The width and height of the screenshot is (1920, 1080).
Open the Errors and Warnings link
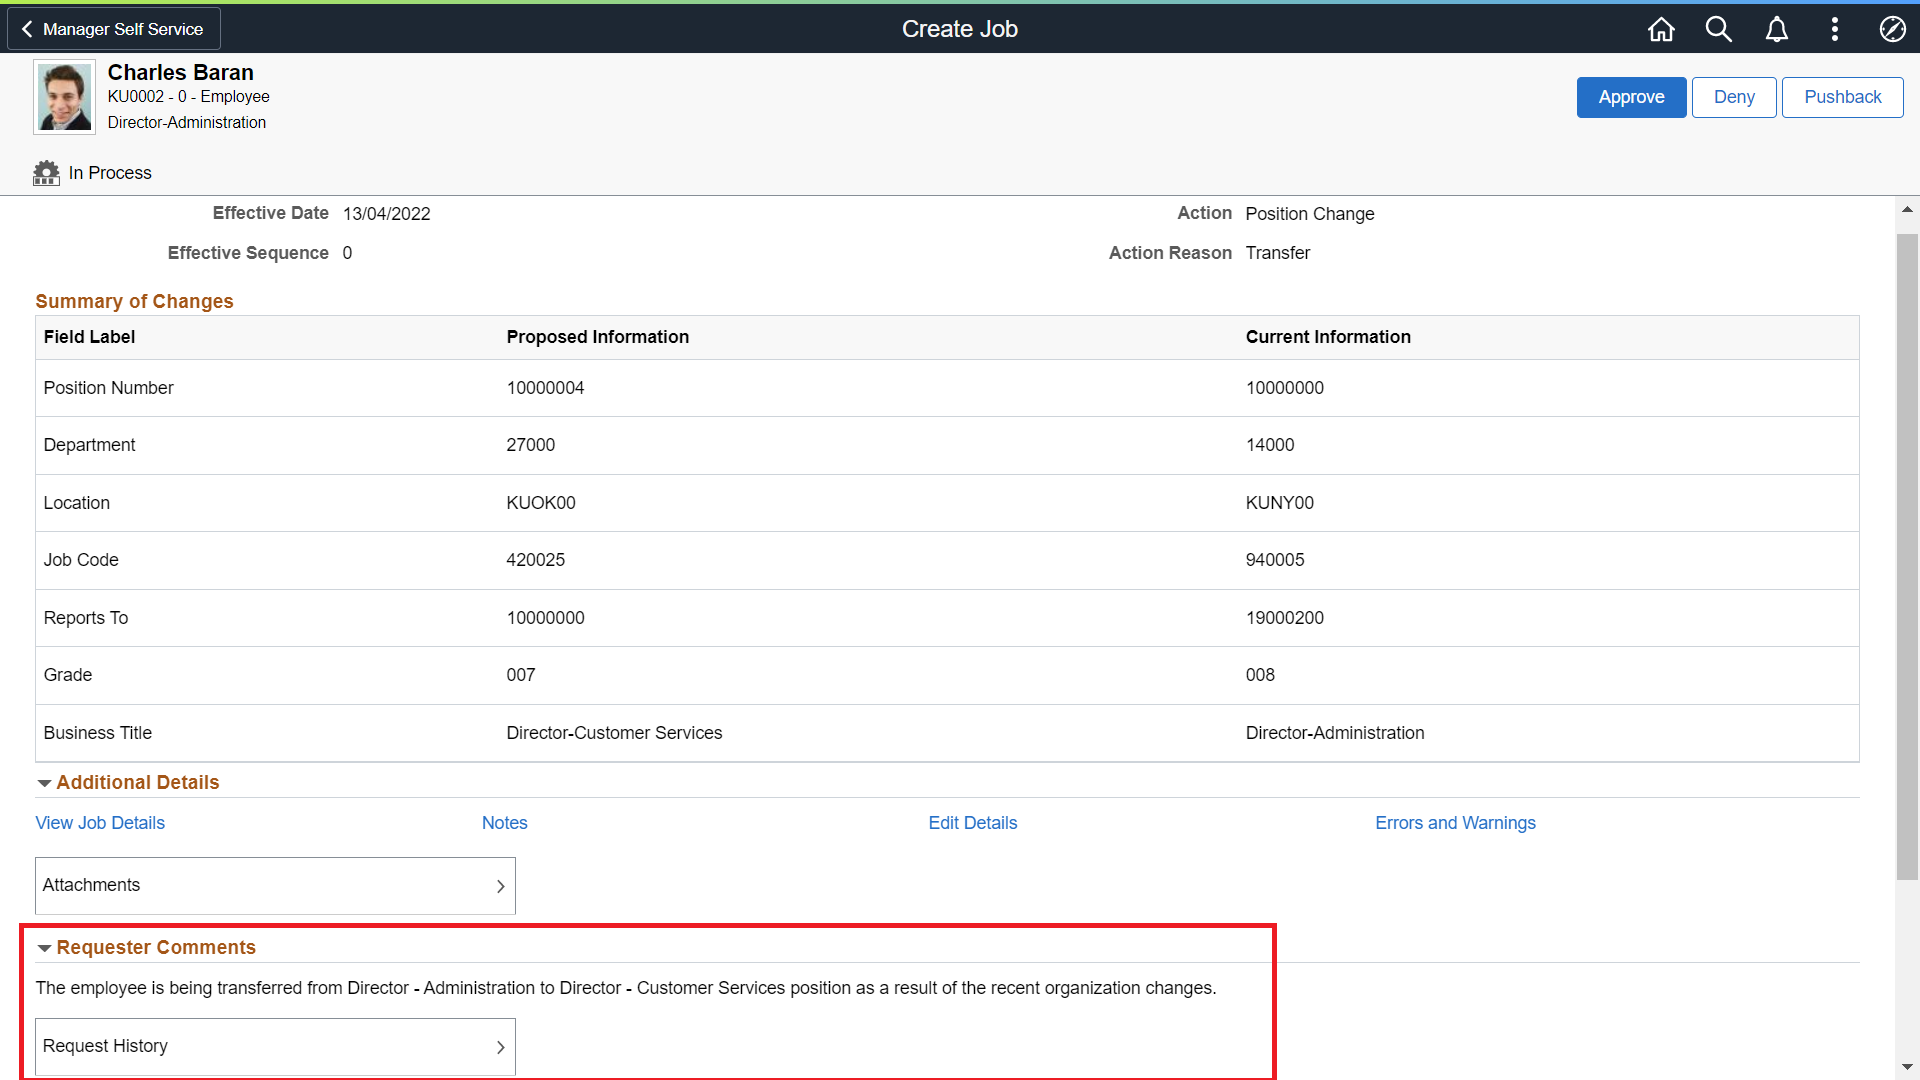pyautogui.click(x=1455, y=822)
